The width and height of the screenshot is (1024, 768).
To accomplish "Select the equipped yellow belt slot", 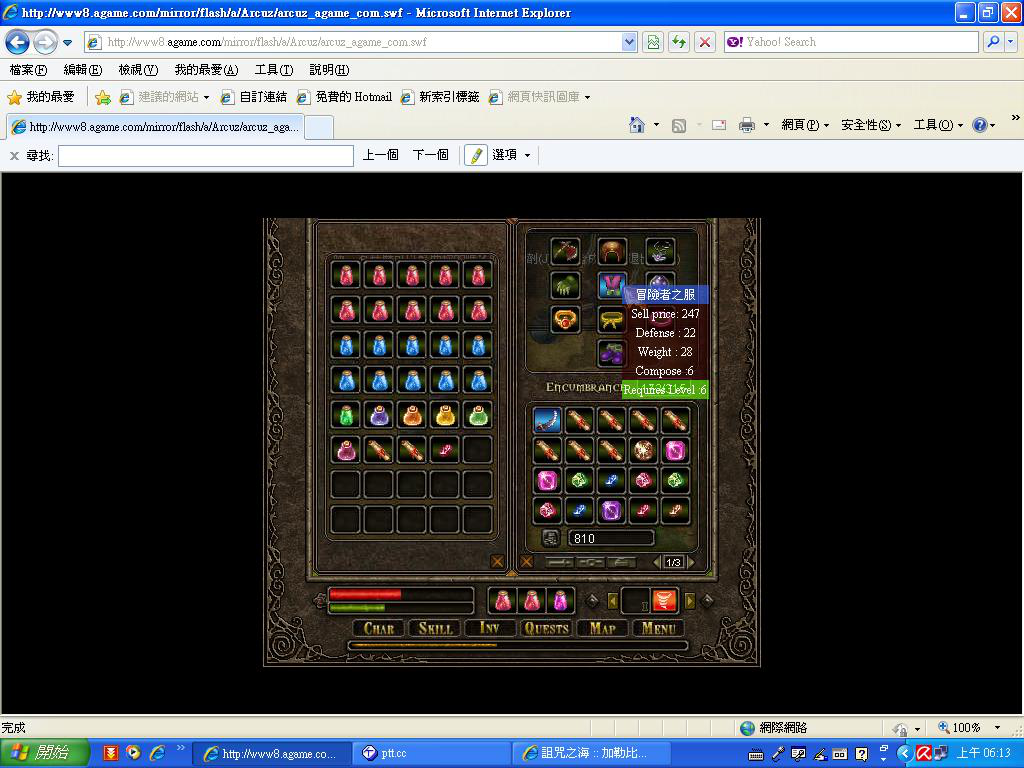I will point(612,320).
